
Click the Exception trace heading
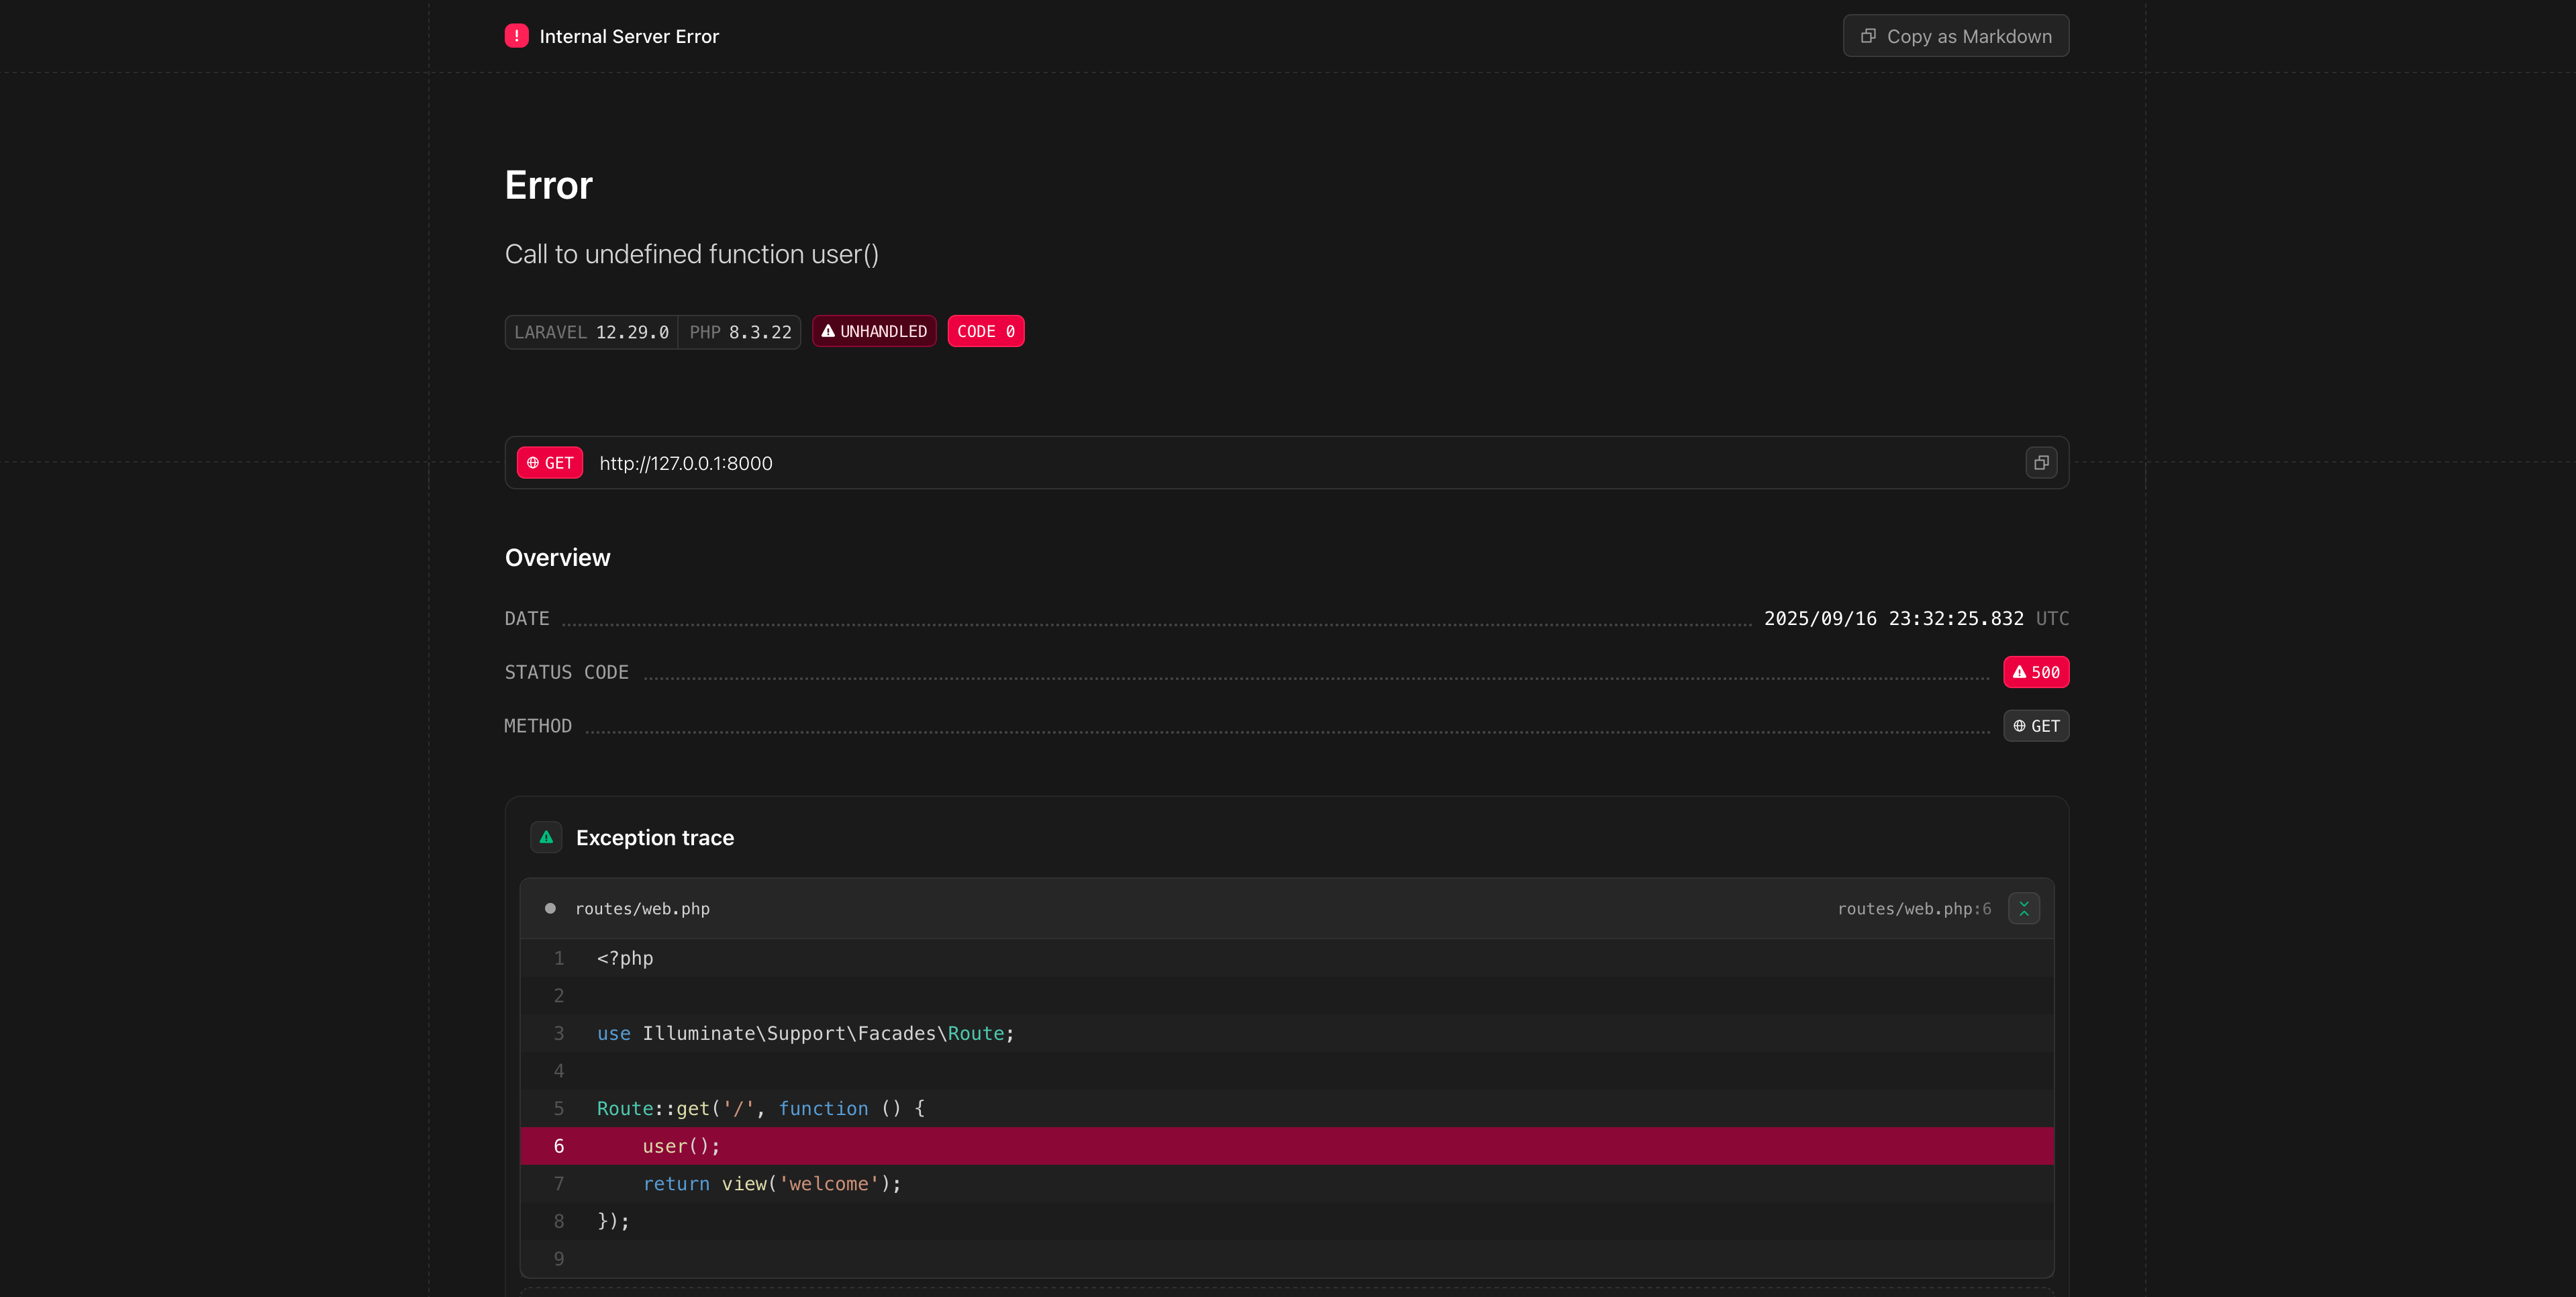tap(654, 838)
